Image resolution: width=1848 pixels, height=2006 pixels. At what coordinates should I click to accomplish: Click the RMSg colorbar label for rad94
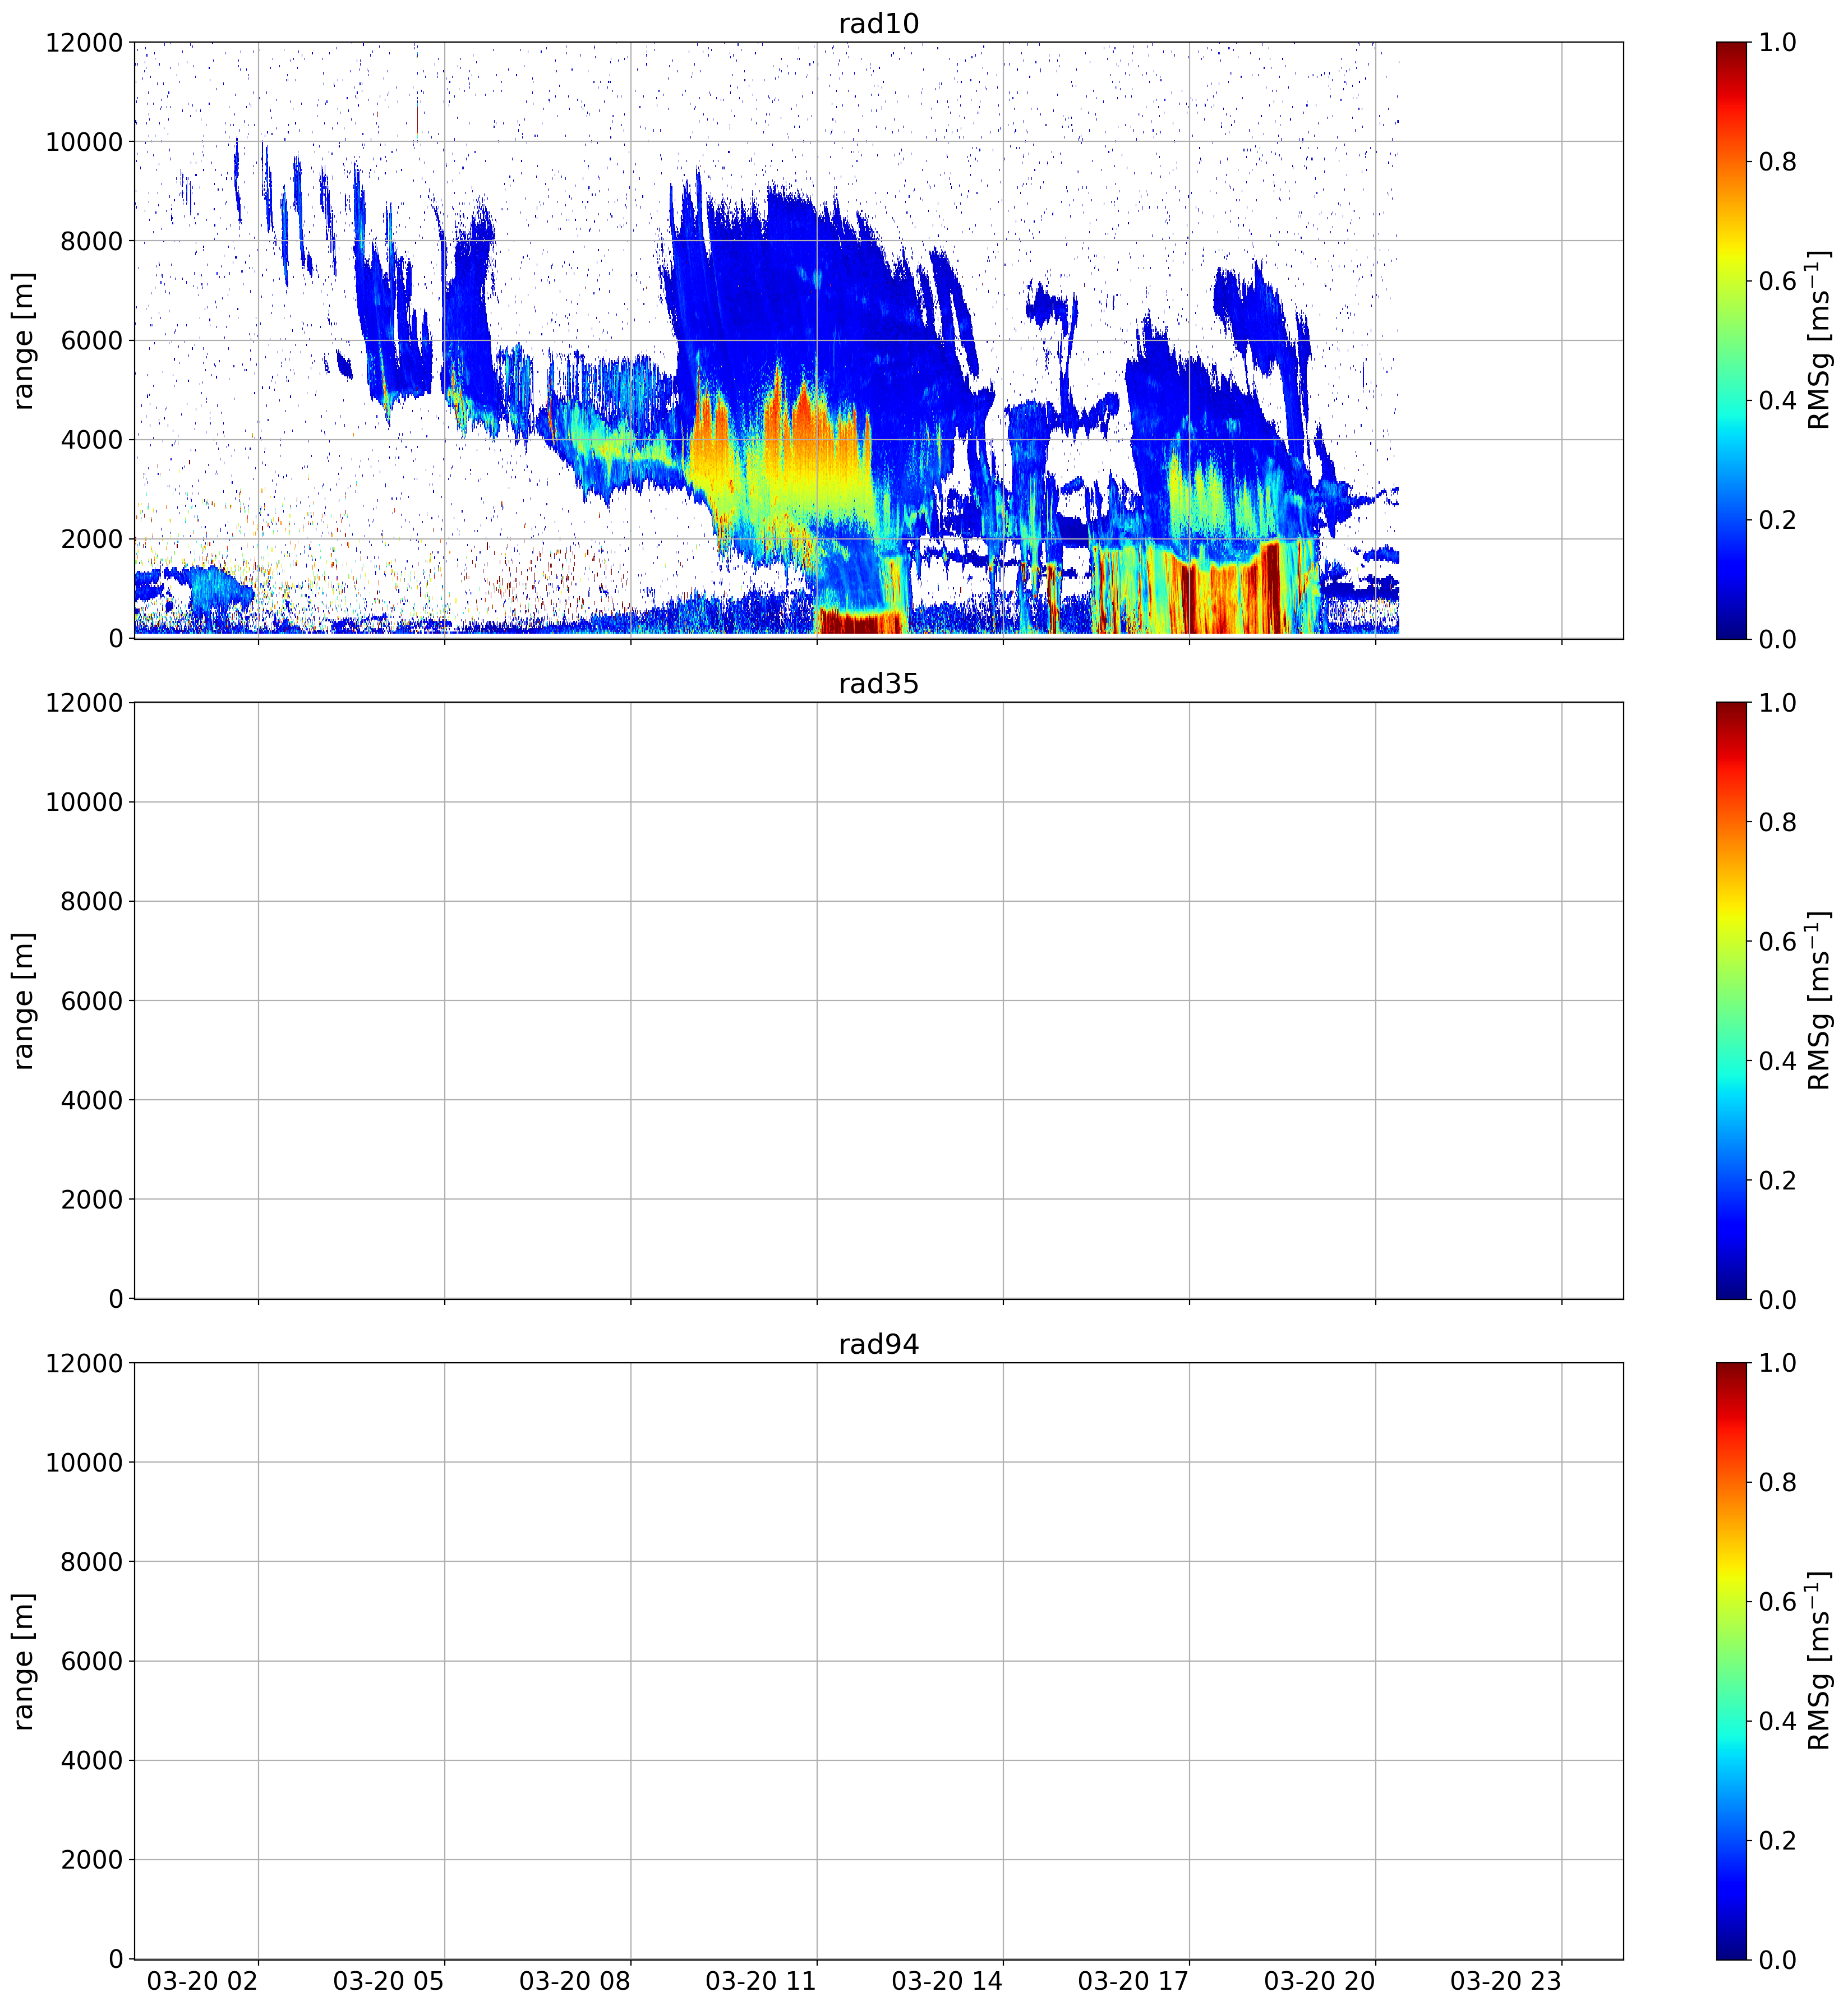tap(1819, 1661)
